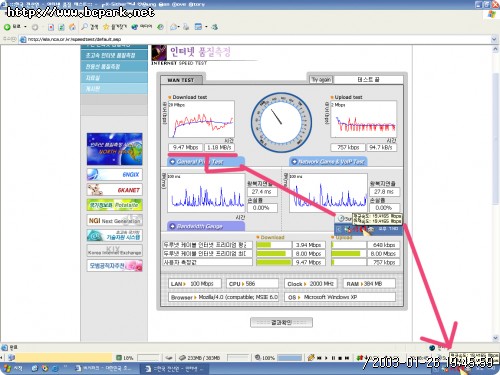Viewport: 500px width, 375px height.
Task: Launch the first quick launch icon
Action: (x=35, y=369)
